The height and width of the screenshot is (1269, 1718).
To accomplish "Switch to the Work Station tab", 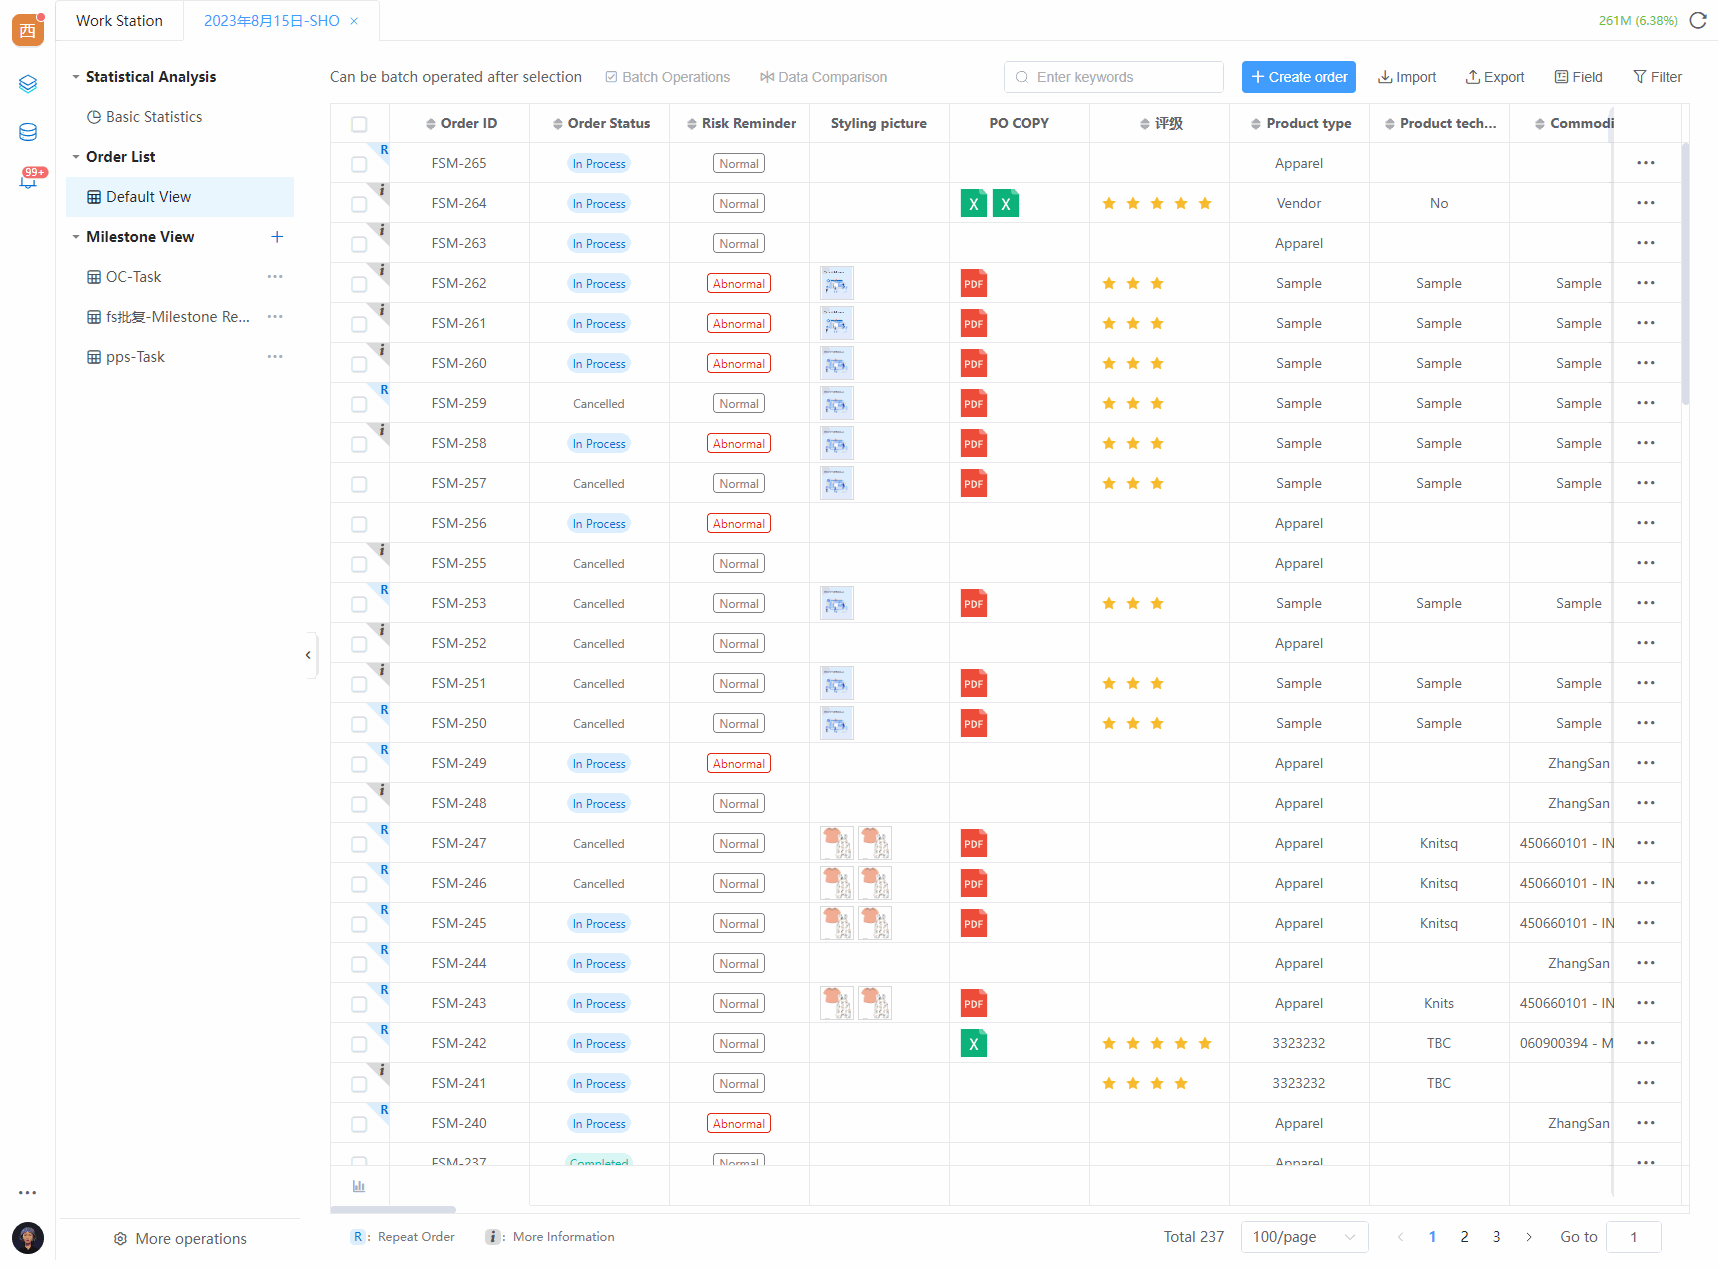I will tap(119, 21).
